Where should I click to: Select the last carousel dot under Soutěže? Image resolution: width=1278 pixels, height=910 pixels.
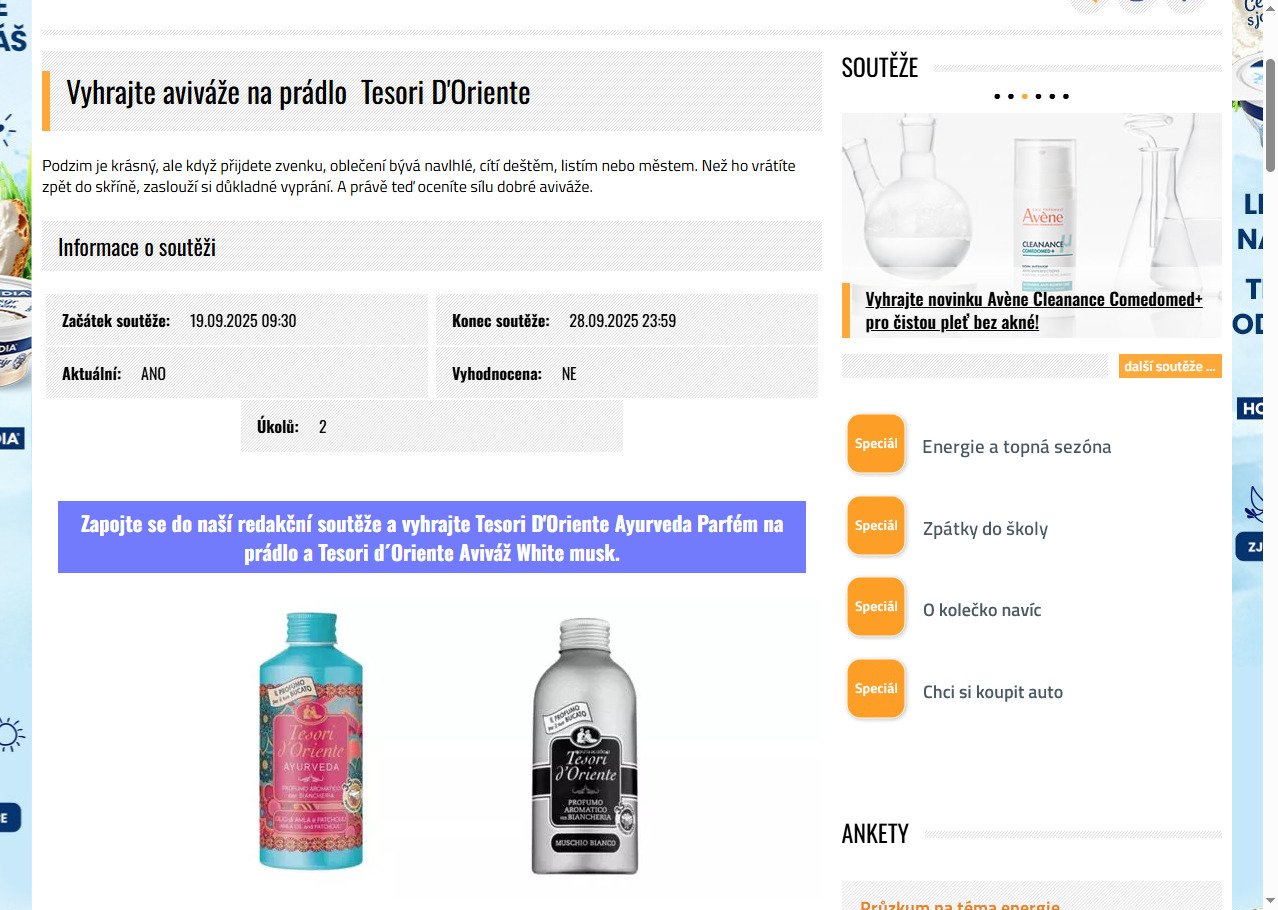pos(1066,97)
